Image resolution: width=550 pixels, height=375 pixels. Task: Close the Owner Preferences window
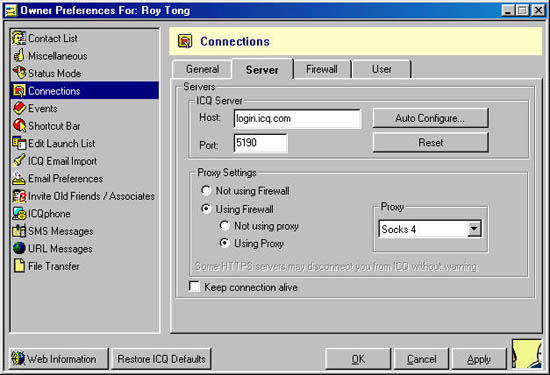click(538, 11)
